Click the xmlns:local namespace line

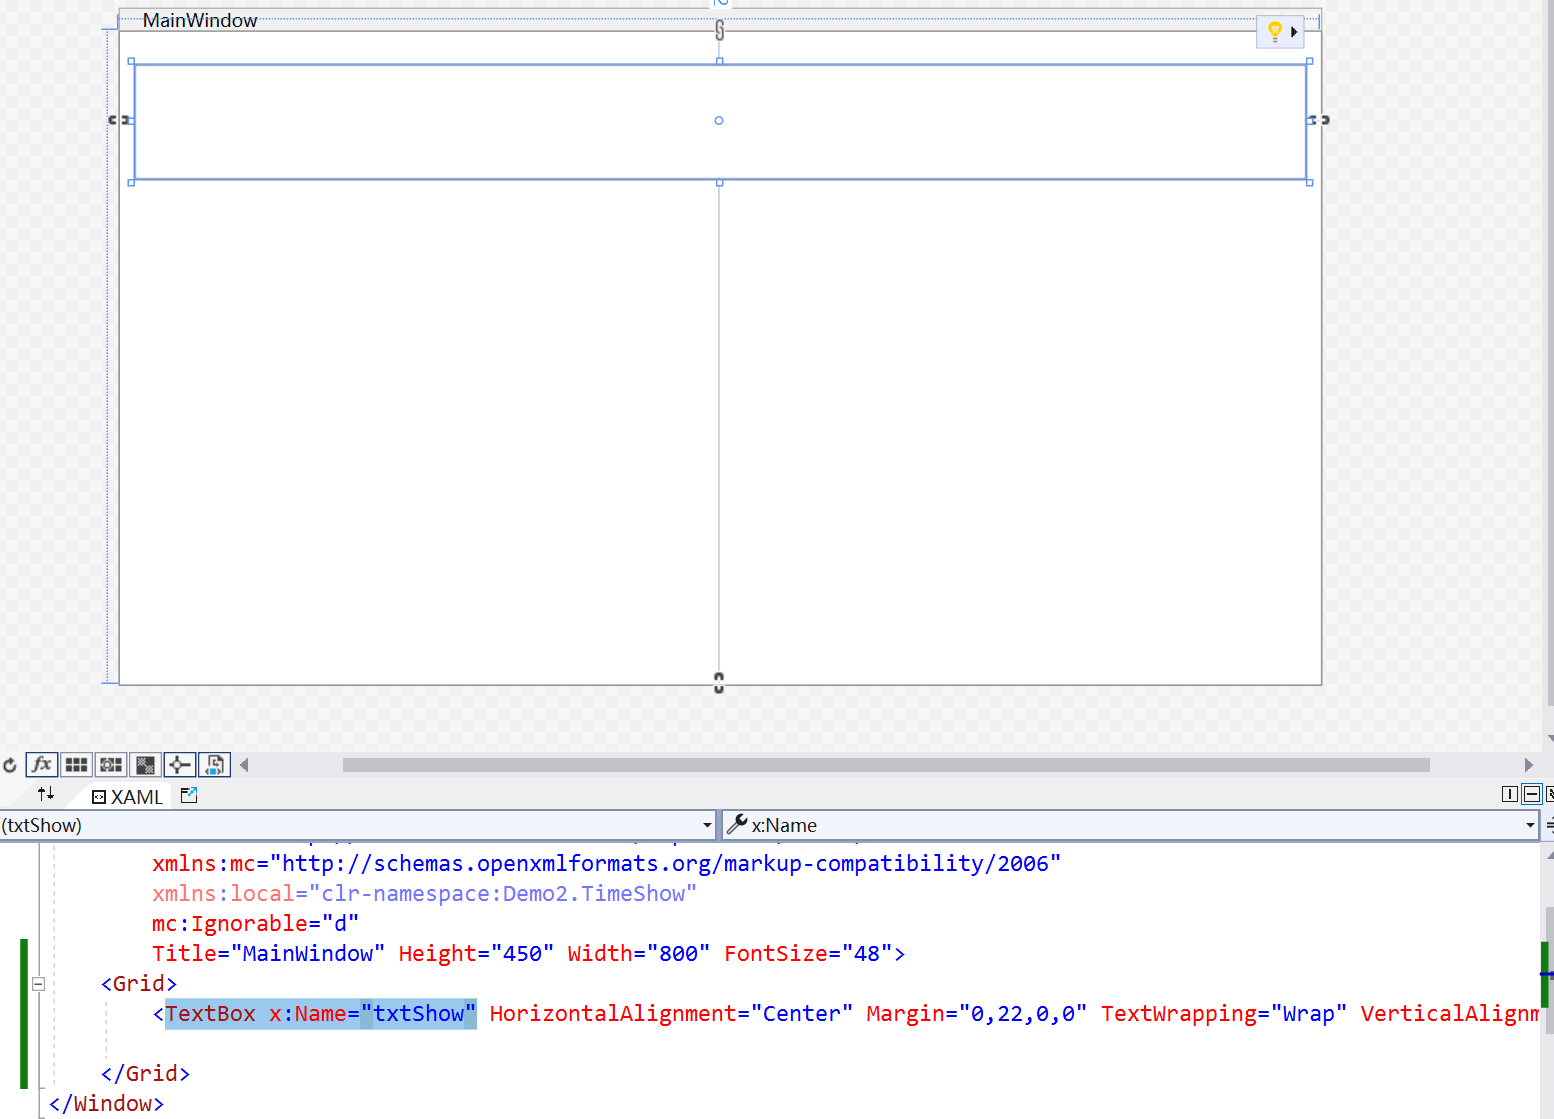click(424, 894)
